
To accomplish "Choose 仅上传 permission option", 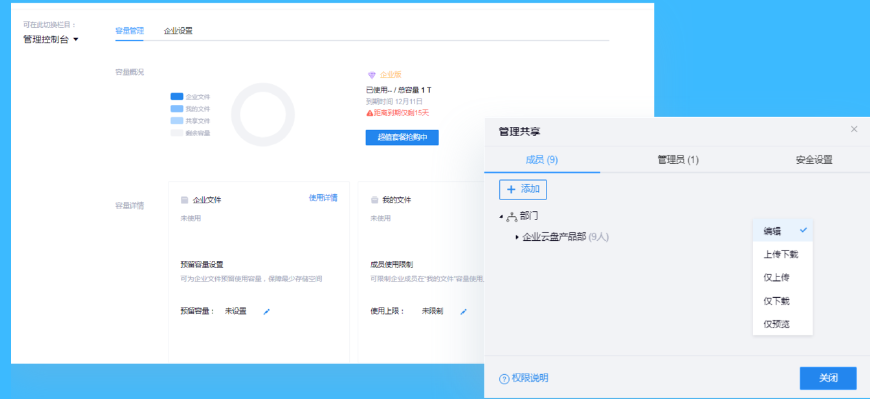I will click(x=782, y=278).
